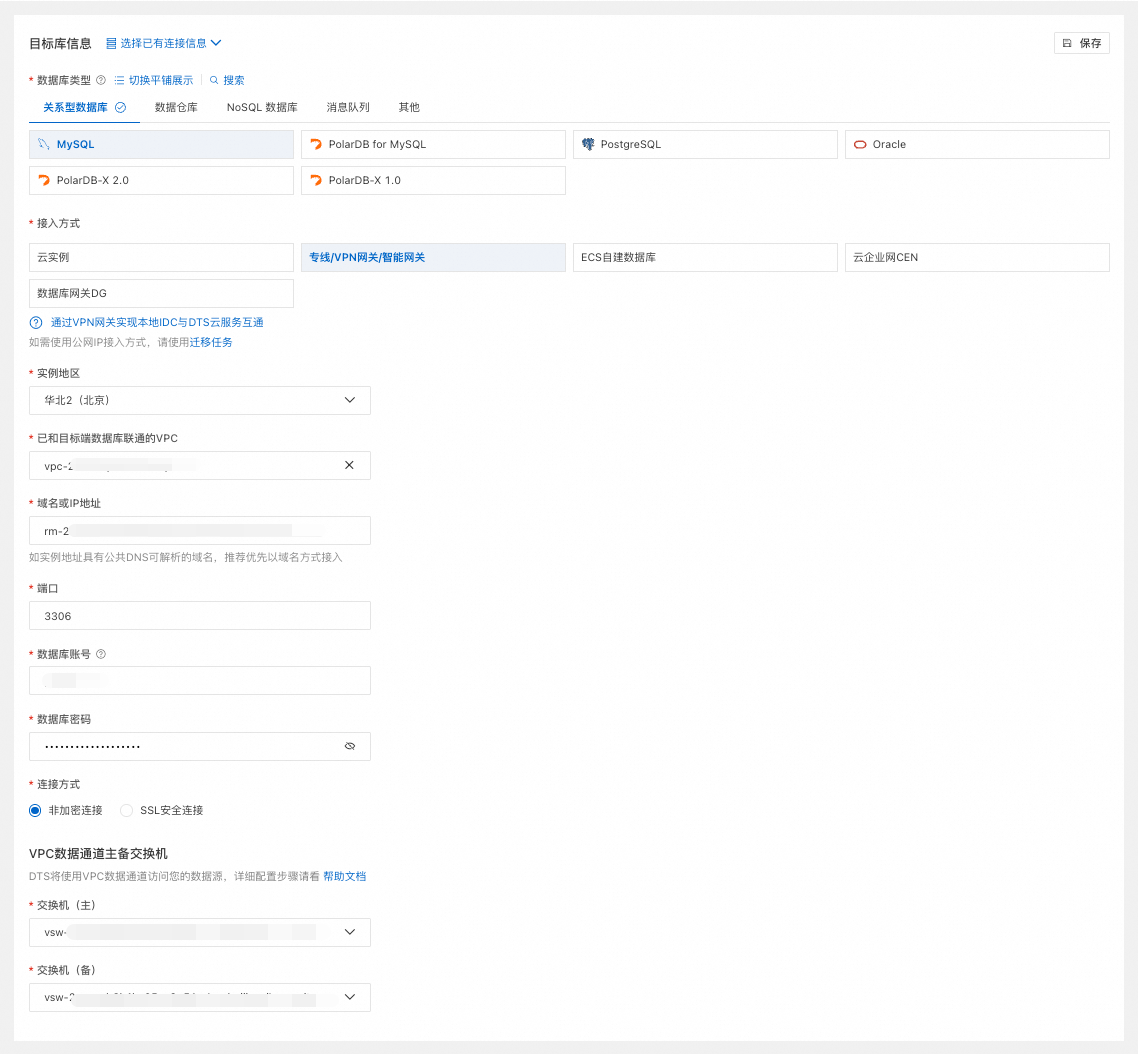Select Oracle database type
Image resolution: width=1138 pixels, height=1054 pixels.
[x=977, y=144]
